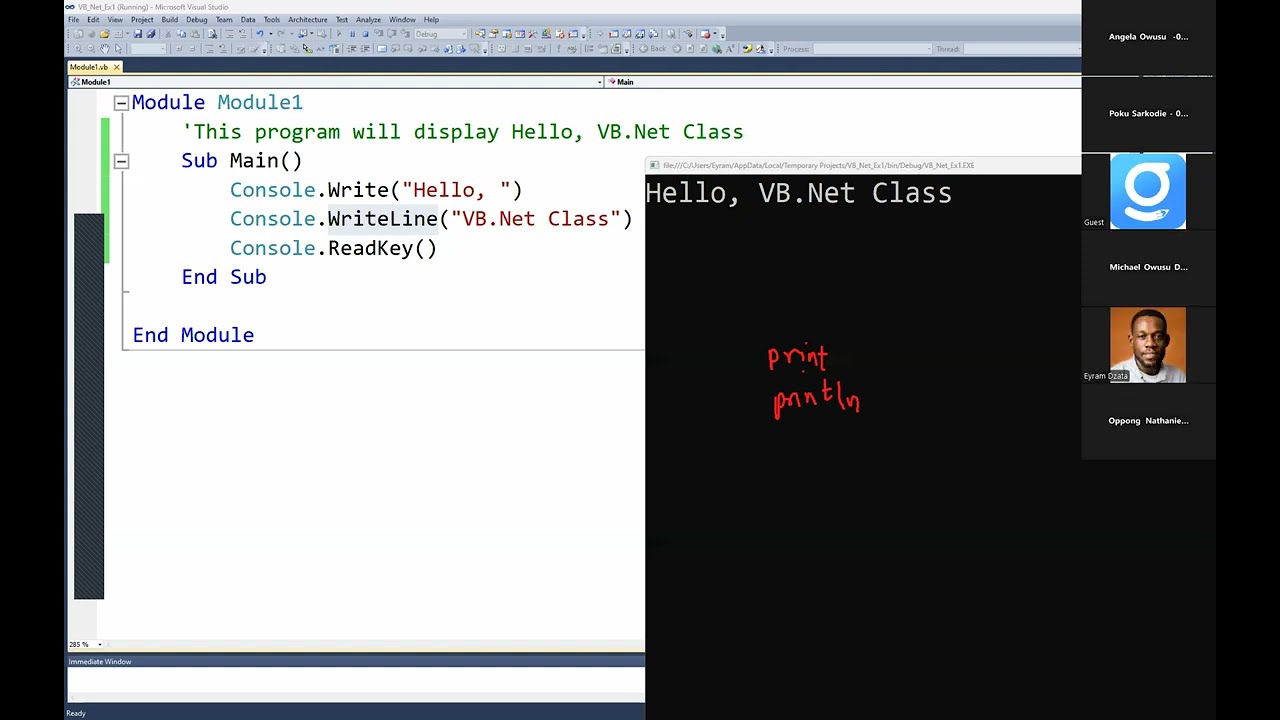The width and height of the screenshot is (1280, 720).
Task: Click the Stop Debugging square icon
Action: pos(365,34)
